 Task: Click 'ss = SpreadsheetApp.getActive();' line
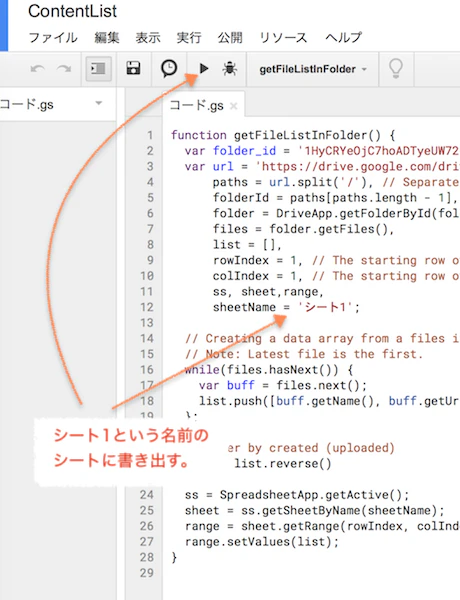(x=297, y=495)
